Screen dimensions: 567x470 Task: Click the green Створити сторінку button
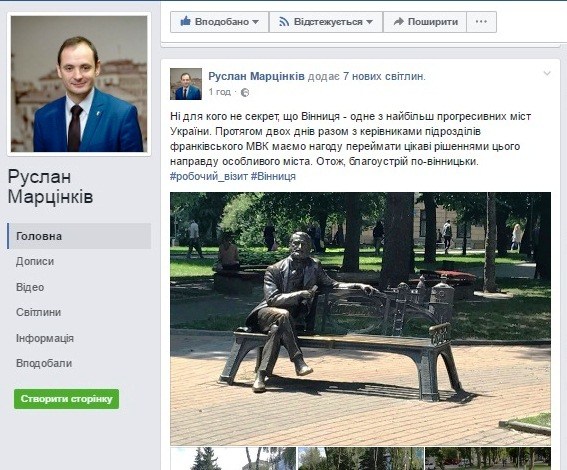[x=67, y=399]
